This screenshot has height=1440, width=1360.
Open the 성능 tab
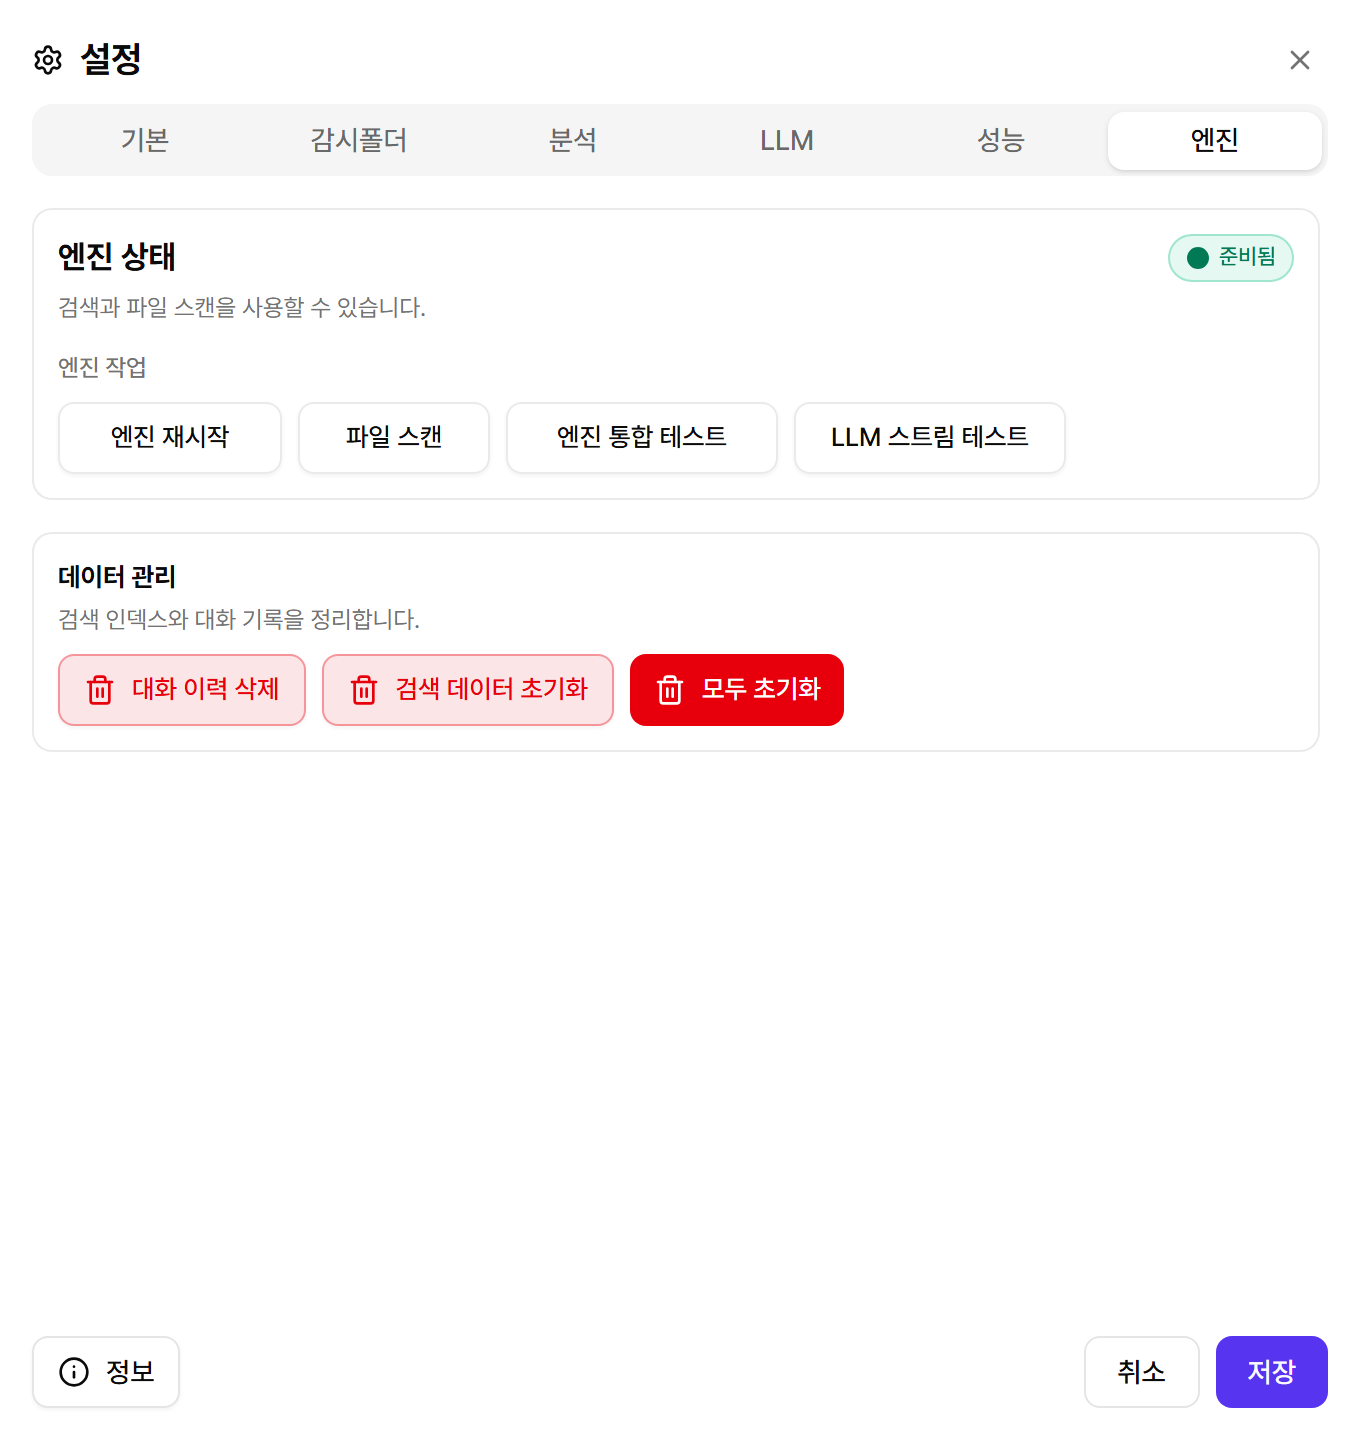coord(1001,140)
